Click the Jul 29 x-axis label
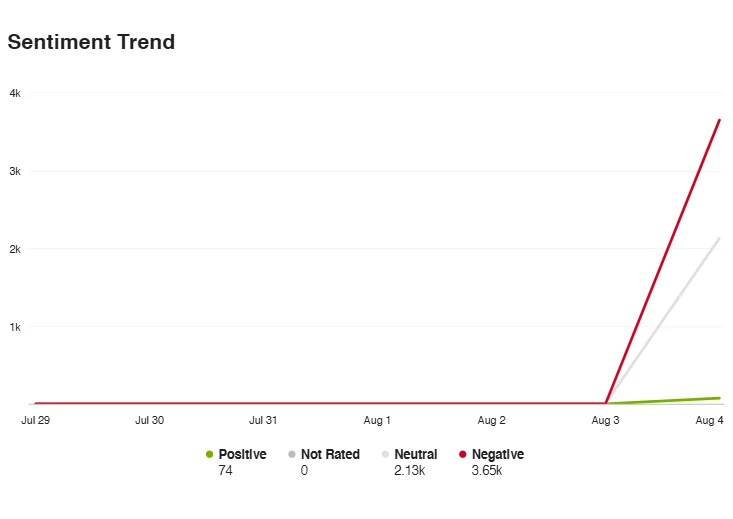 pos(35,421)
